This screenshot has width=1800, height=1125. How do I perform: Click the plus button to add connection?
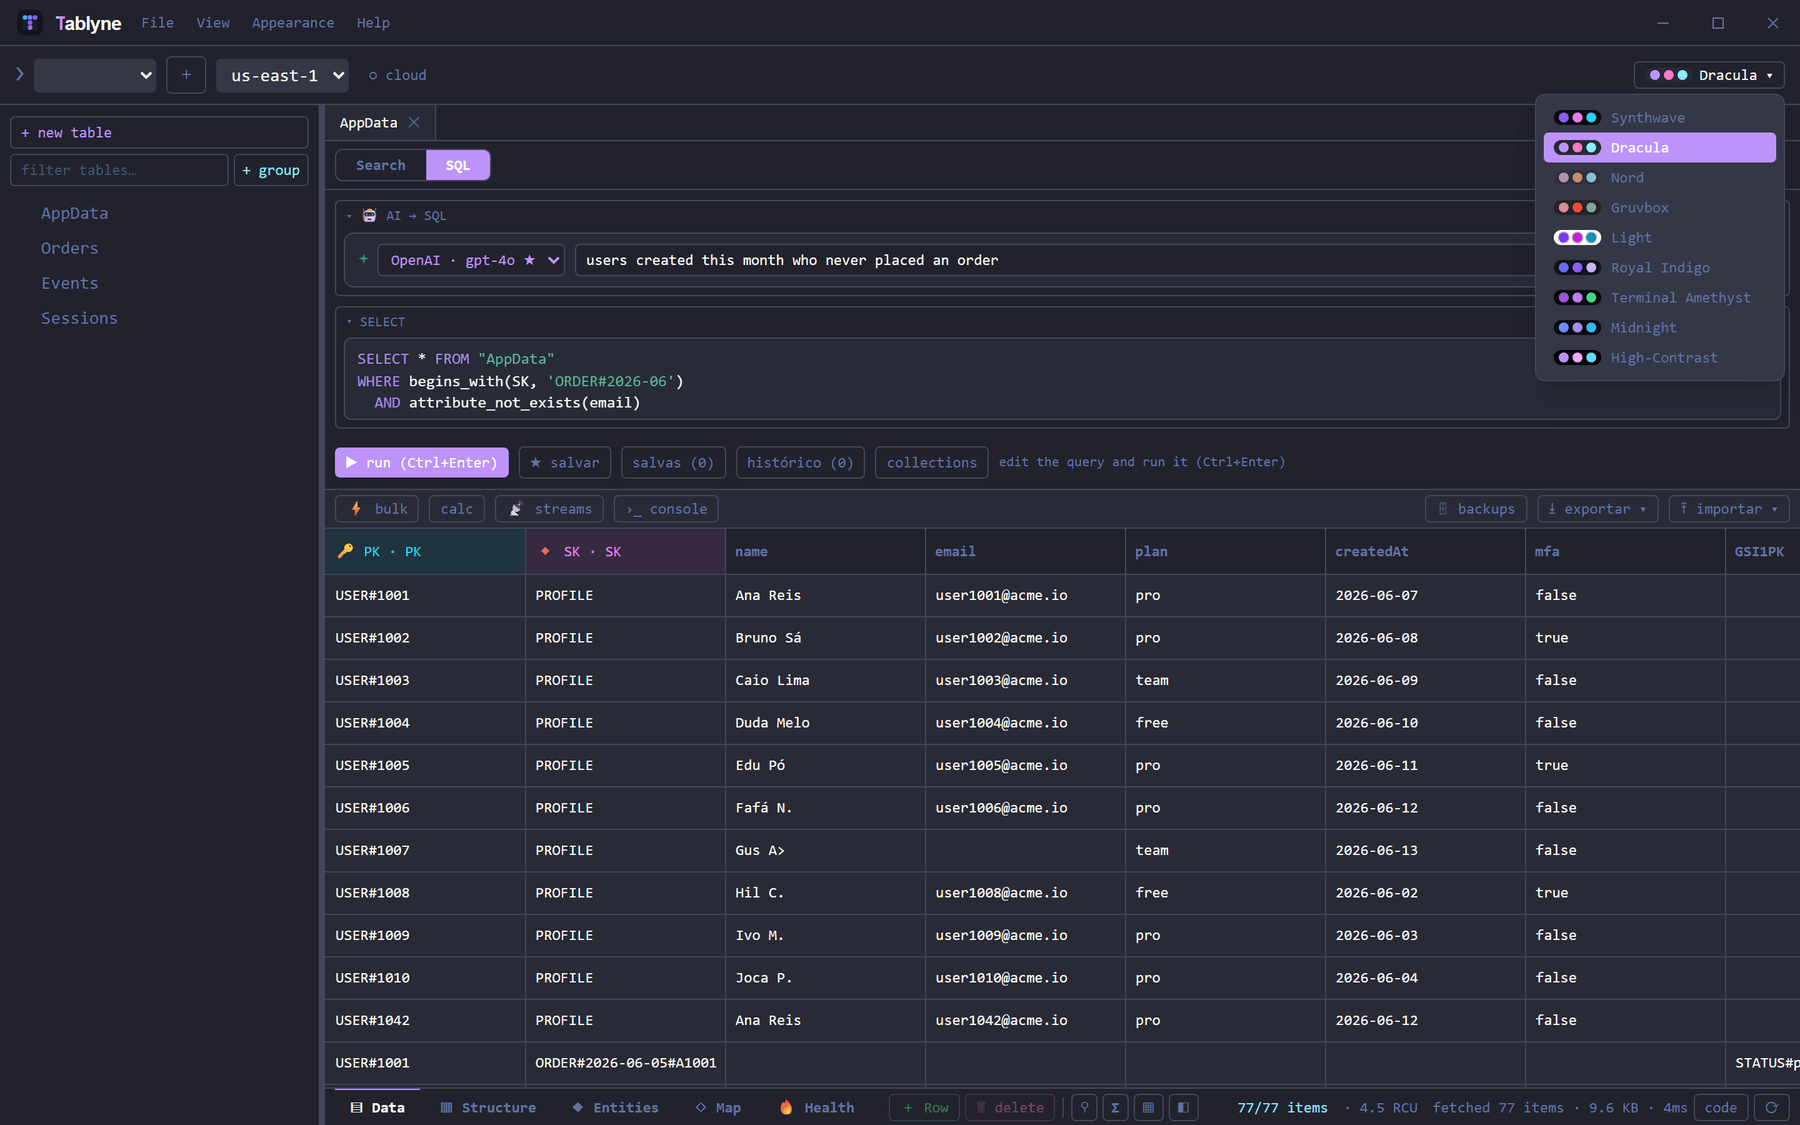(x=186, y=75)
